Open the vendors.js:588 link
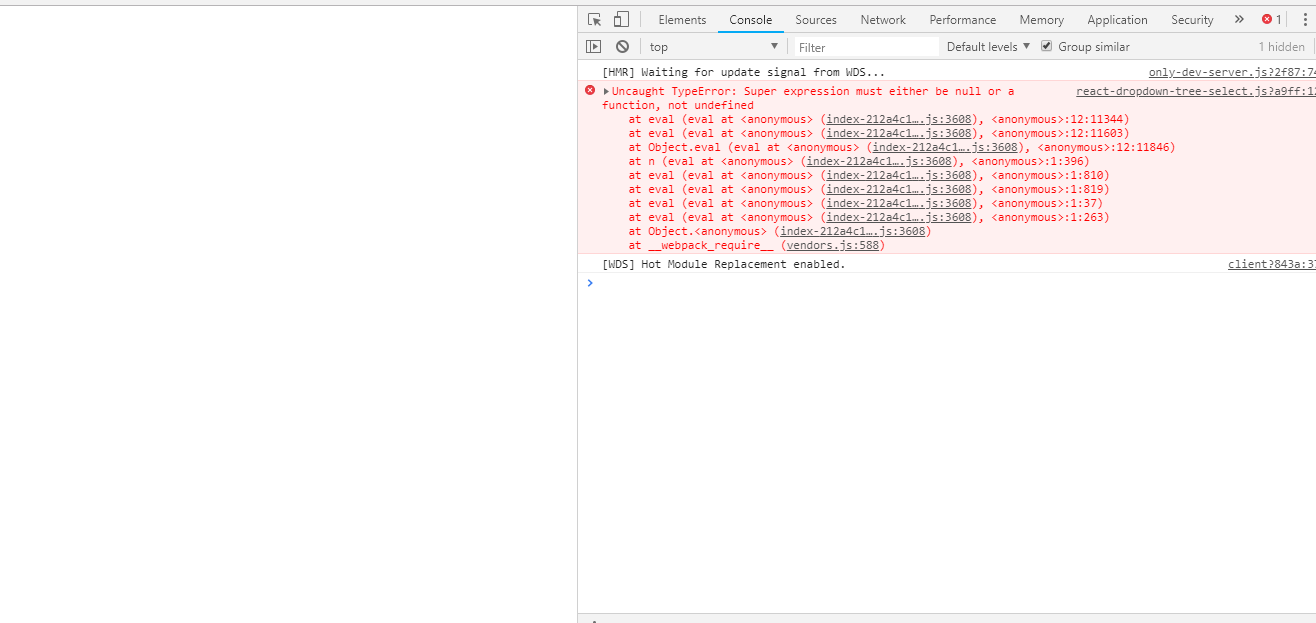The image size is (1316, 623). click(x=834, y=245)
